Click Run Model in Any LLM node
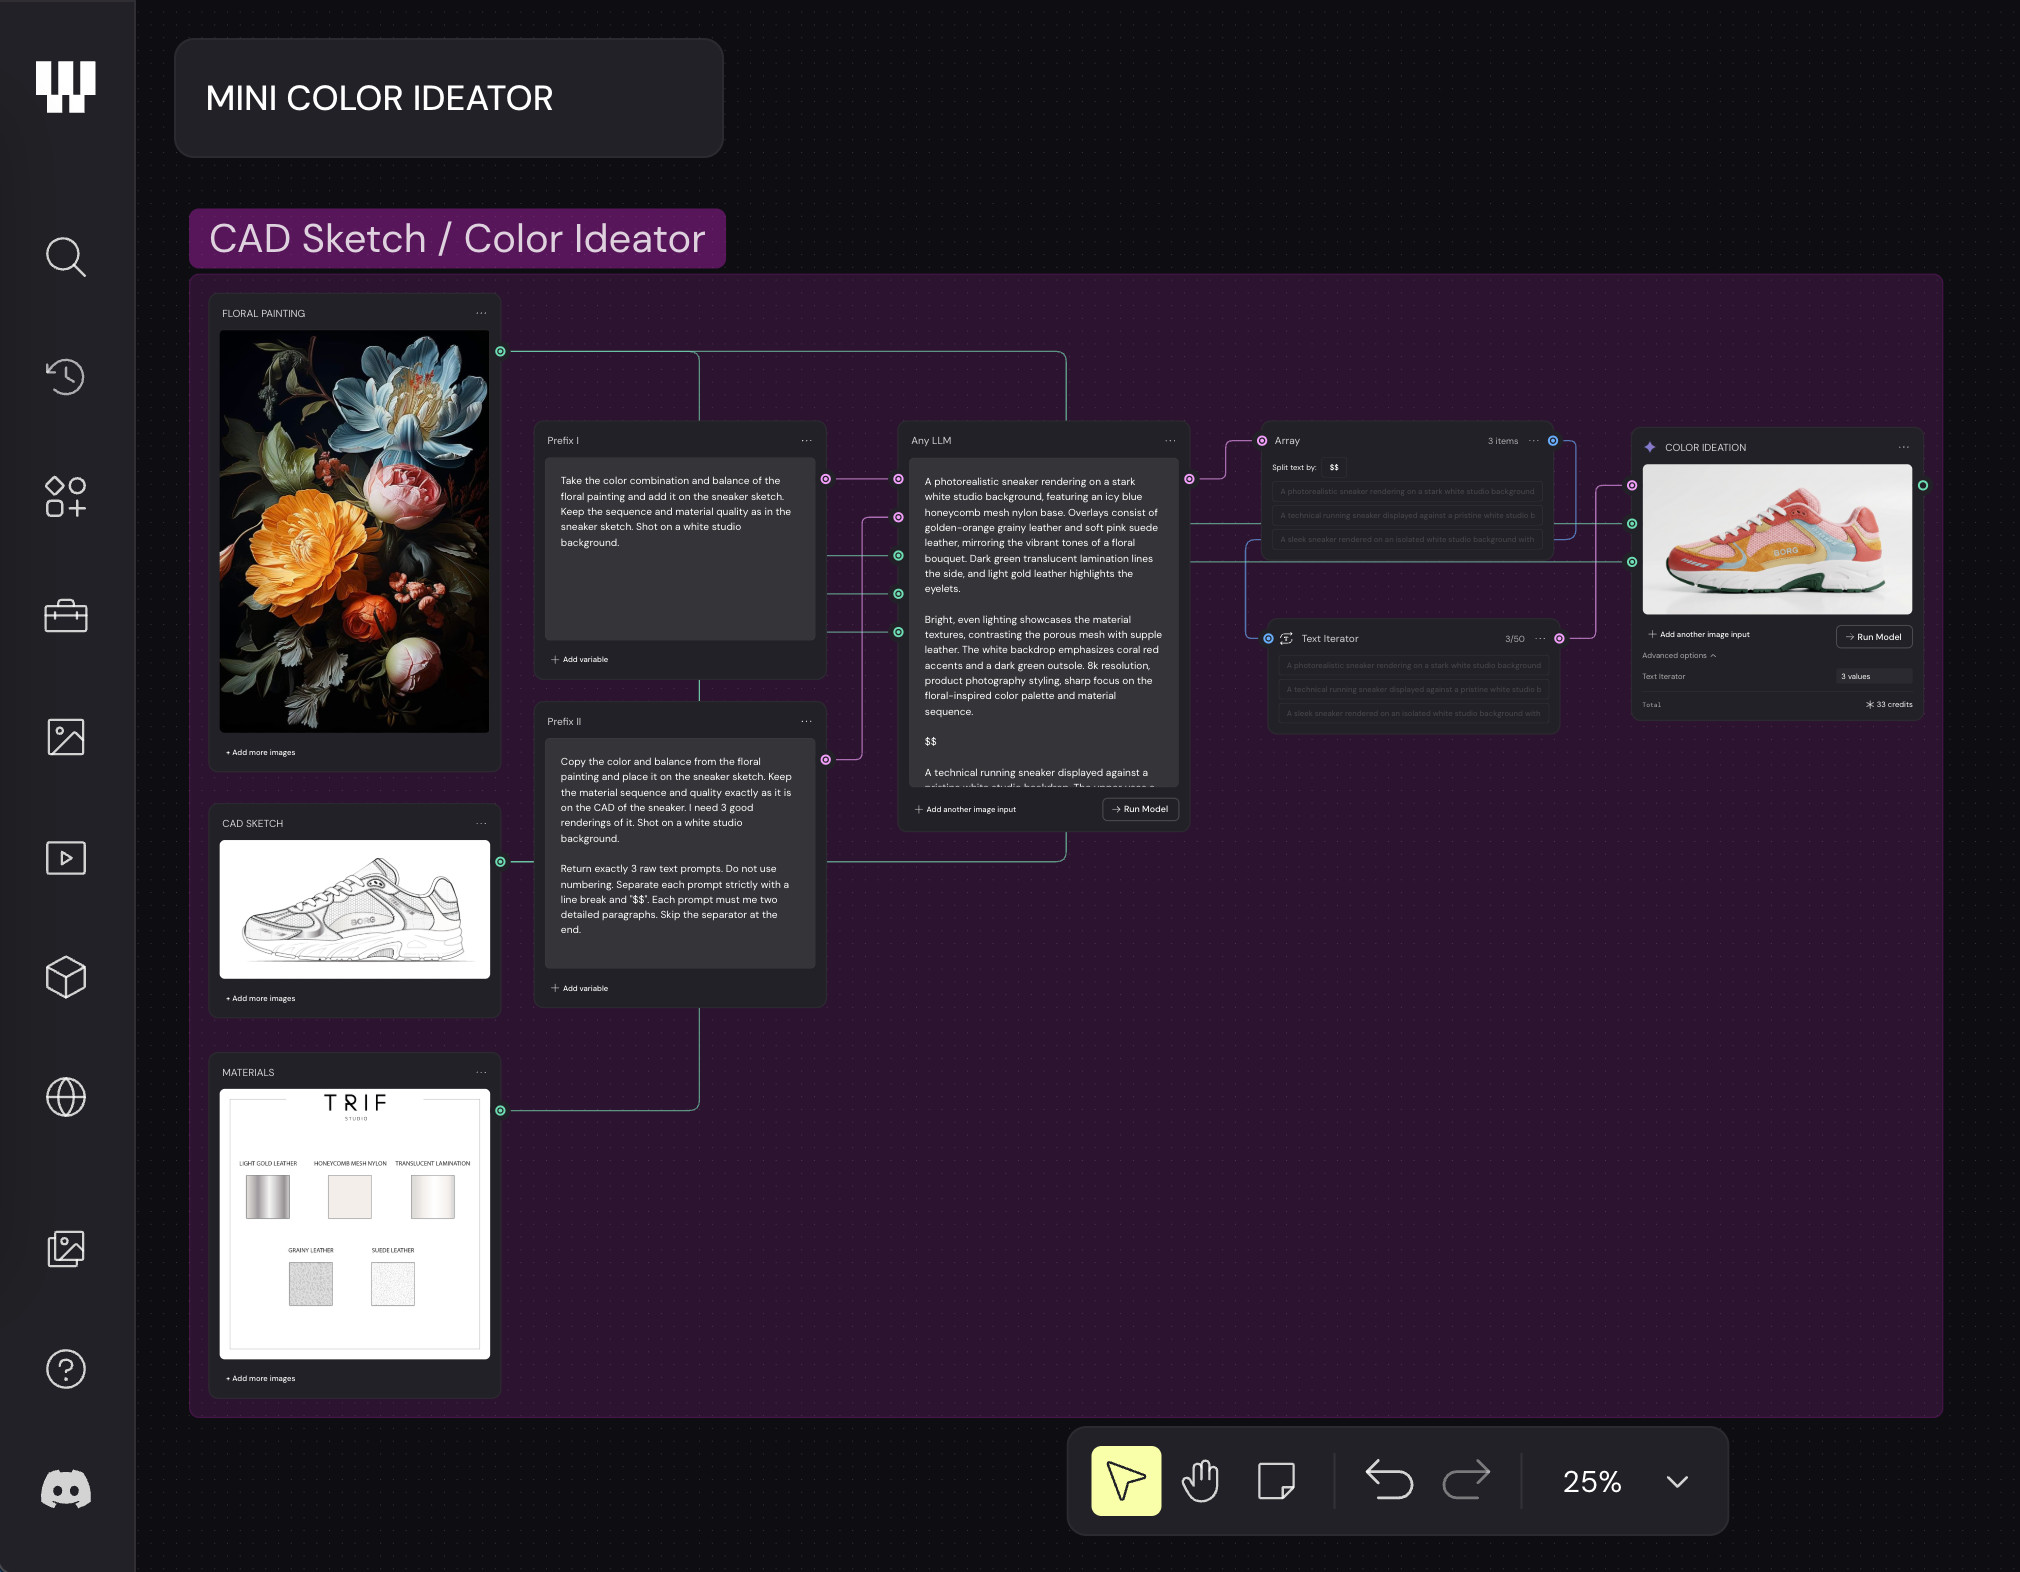 coord(1140,809)
